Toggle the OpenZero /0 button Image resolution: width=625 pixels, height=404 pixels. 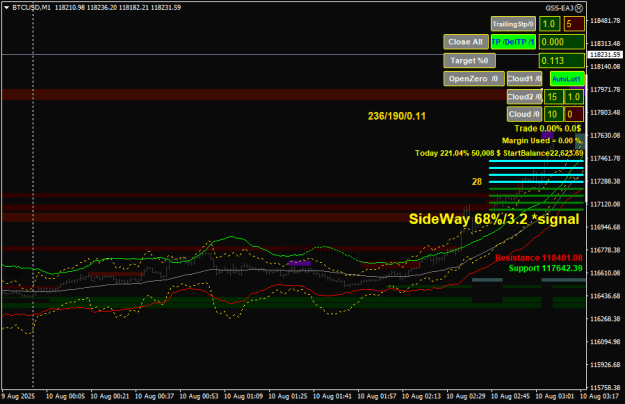pyautogui.click(x=474, y=78)
